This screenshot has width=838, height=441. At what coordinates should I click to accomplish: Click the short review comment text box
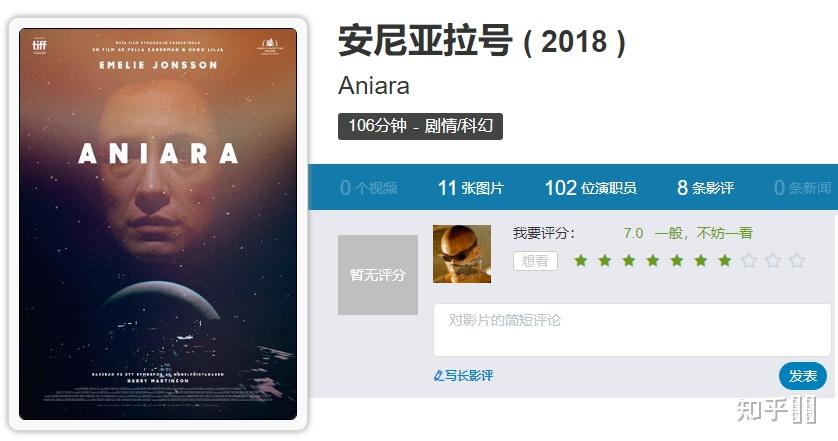(x=632, y=330)
